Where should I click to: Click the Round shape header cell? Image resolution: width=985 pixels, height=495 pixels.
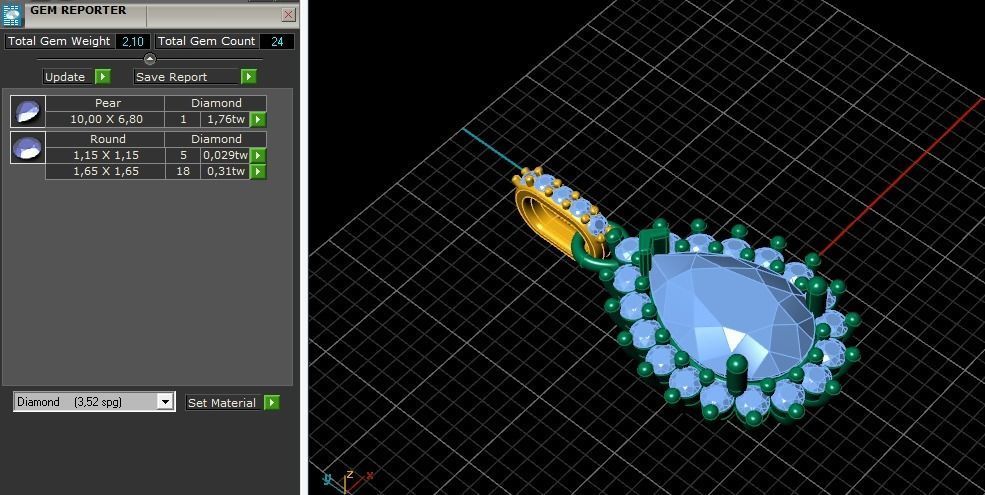[105, 139]
